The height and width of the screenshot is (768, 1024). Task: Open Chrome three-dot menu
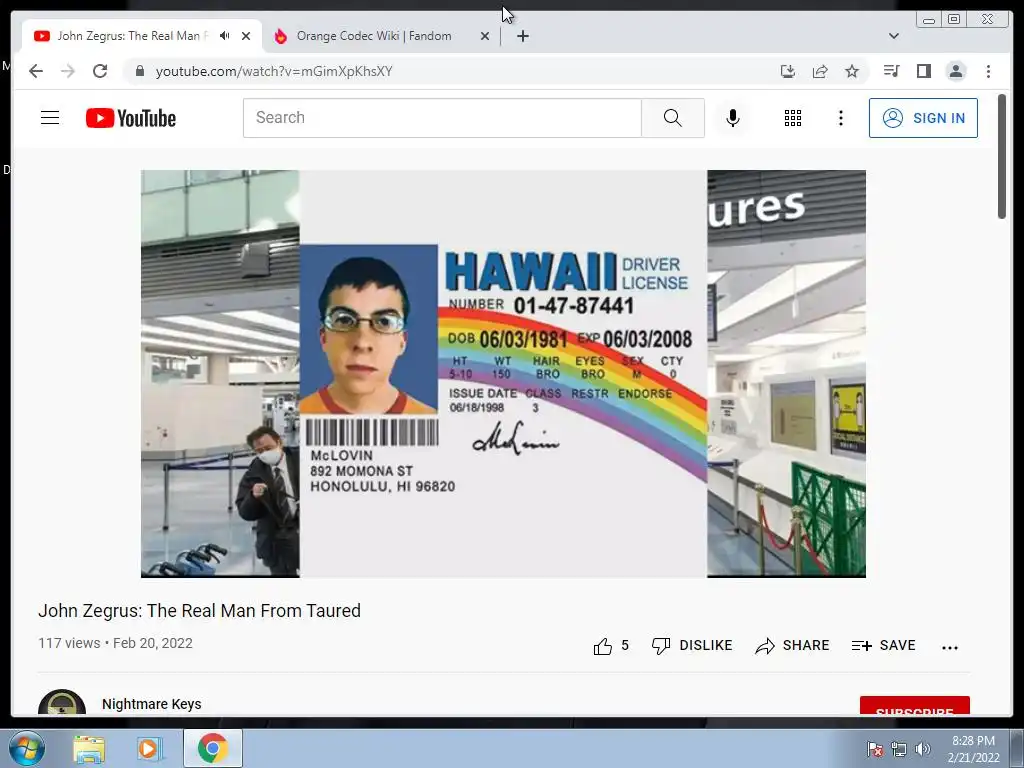pyautogui.click(x=989, y=71)
